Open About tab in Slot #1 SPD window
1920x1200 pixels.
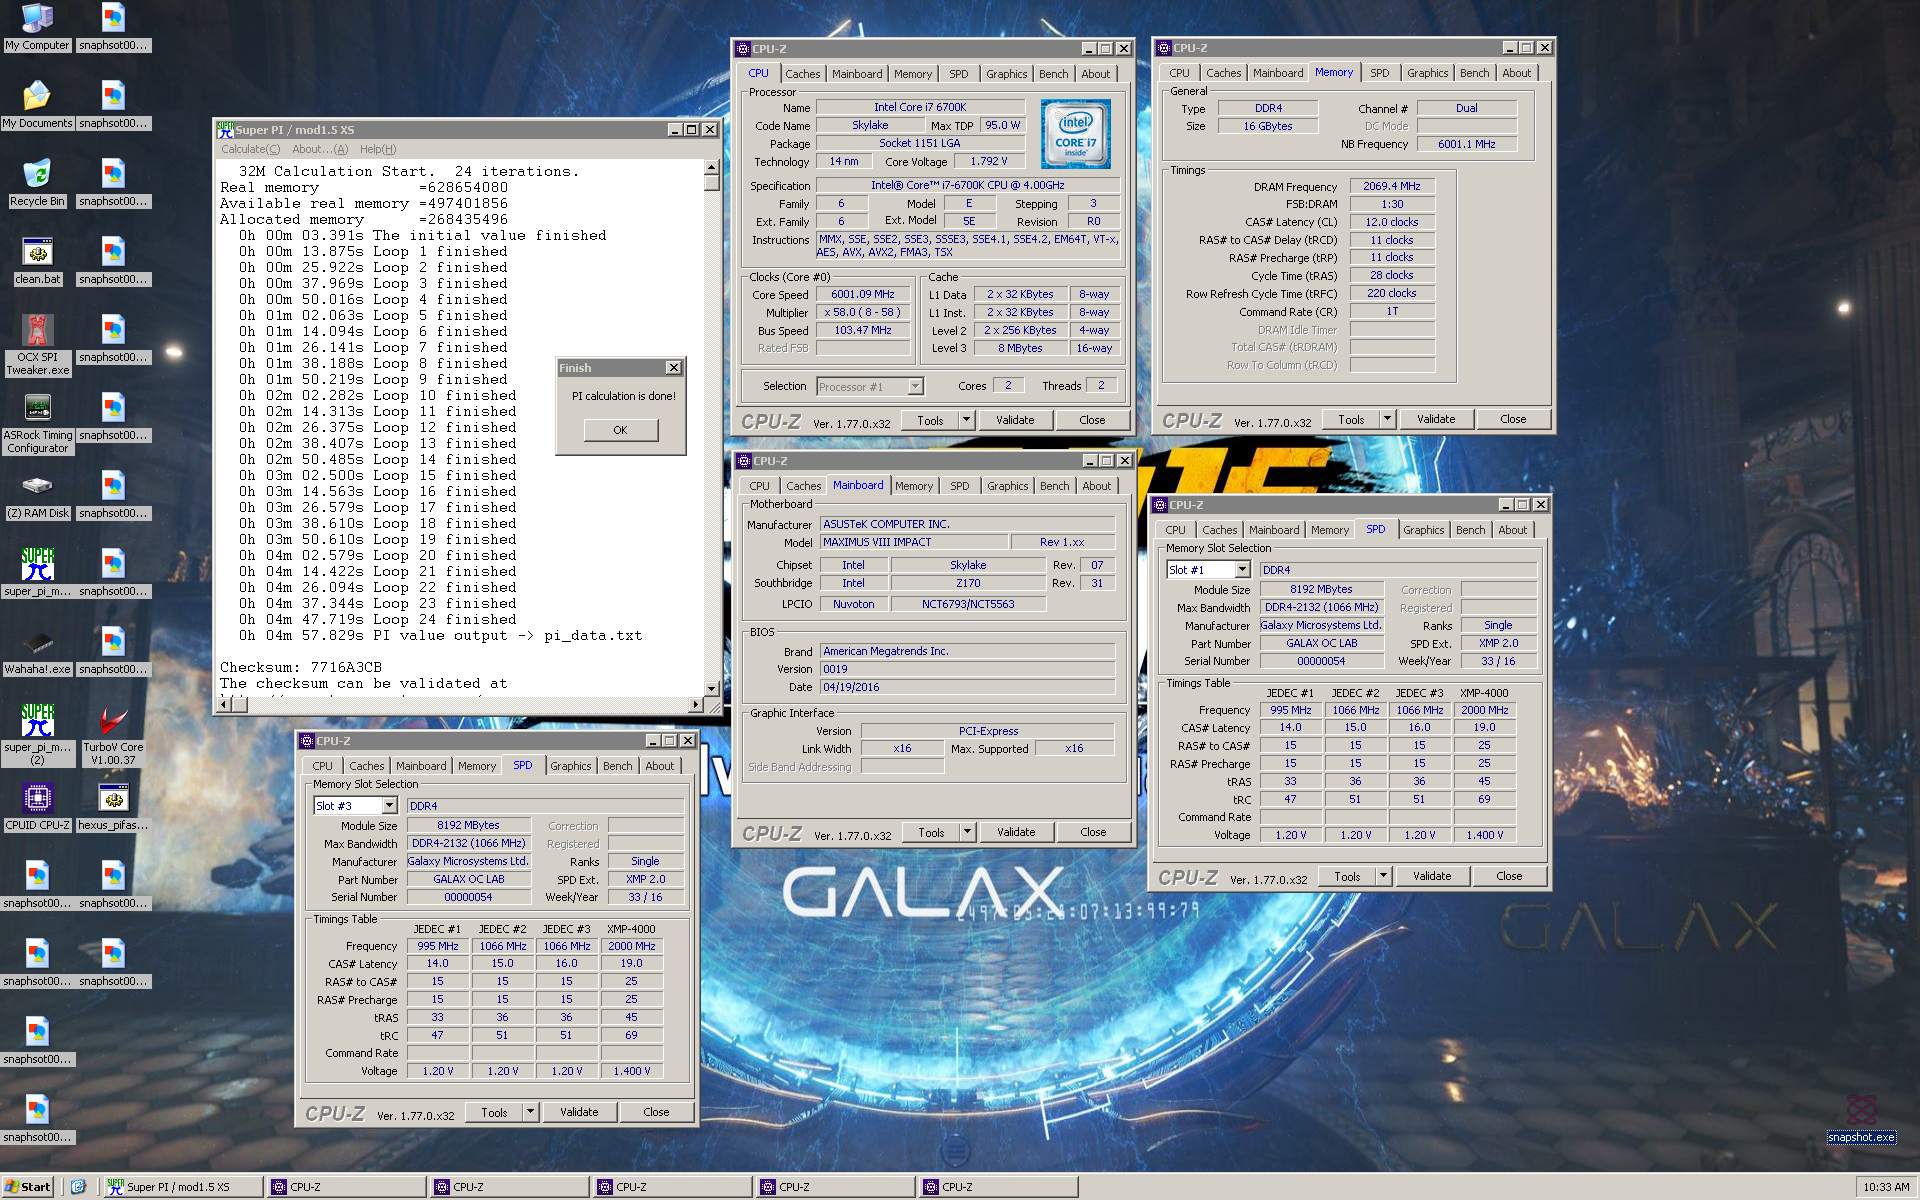click(1512, 530)
